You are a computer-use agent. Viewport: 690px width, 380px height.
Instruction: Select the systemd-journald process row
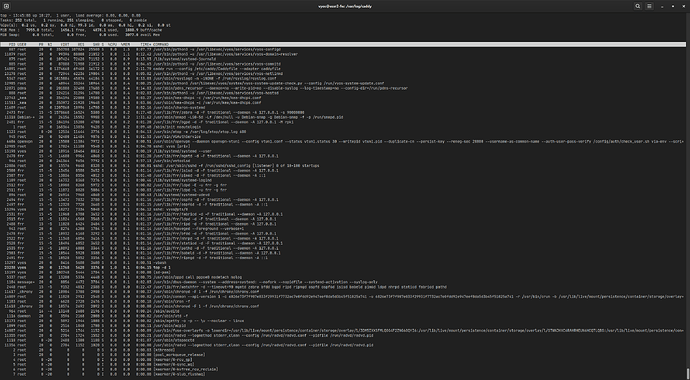343,59
